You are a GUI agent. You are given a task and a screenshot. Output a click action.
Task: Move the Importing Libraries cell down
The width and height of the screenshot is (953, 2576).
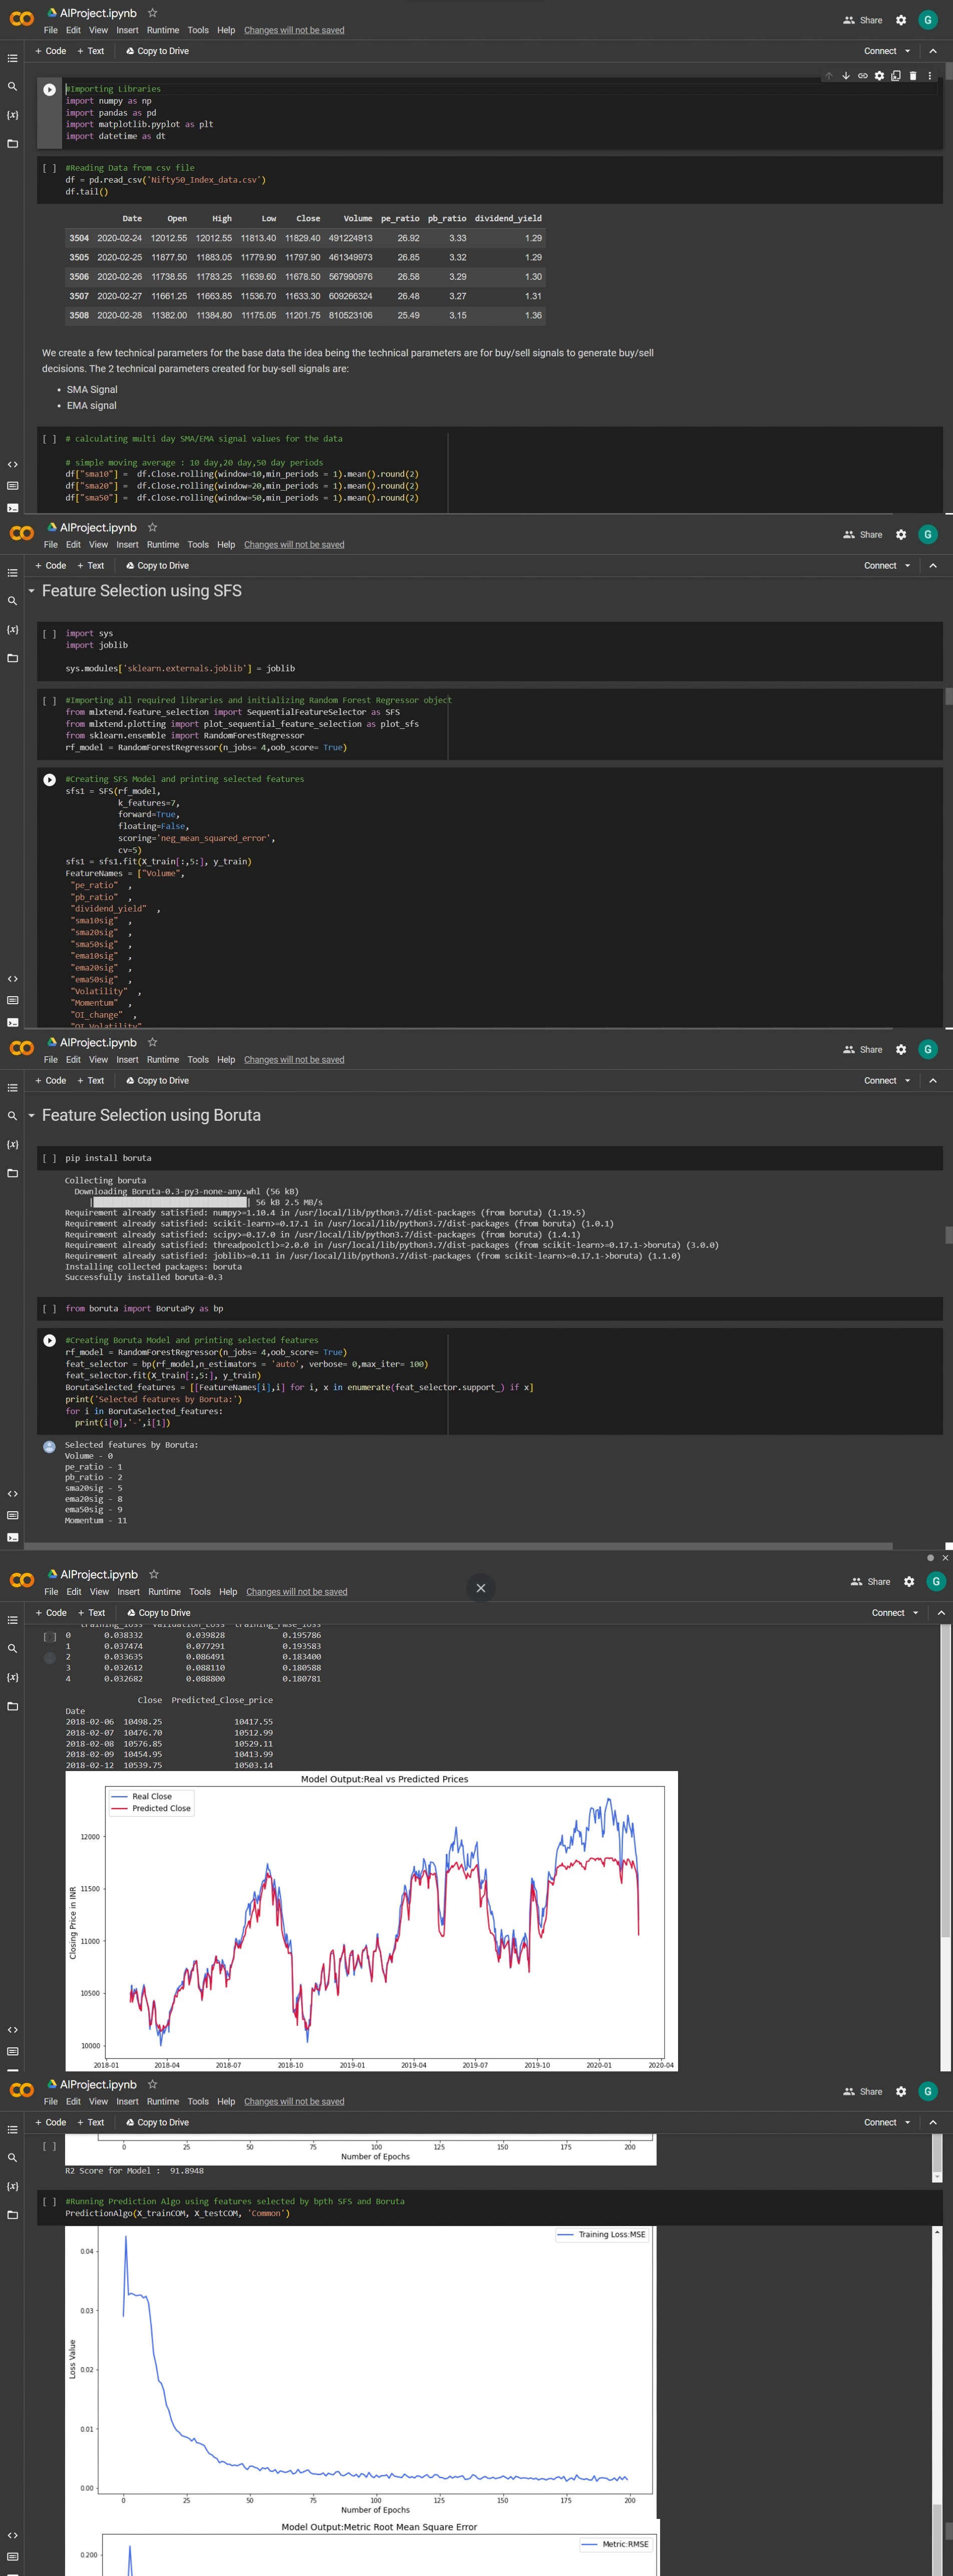click(x=846, y=76)
